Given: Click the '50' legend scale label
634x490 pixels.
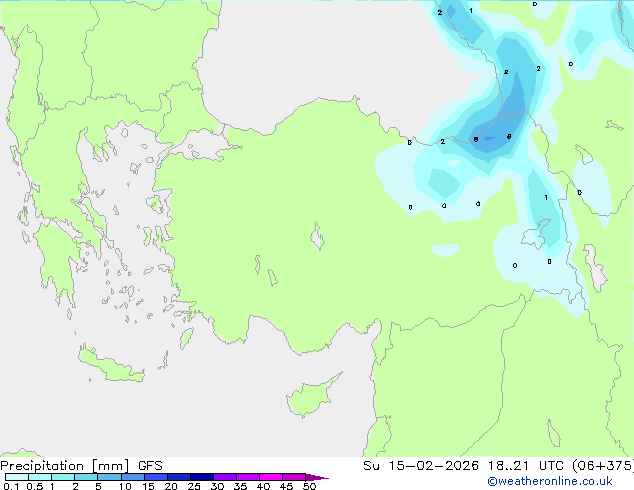Looking at the screenshot, I should (309, 486).
